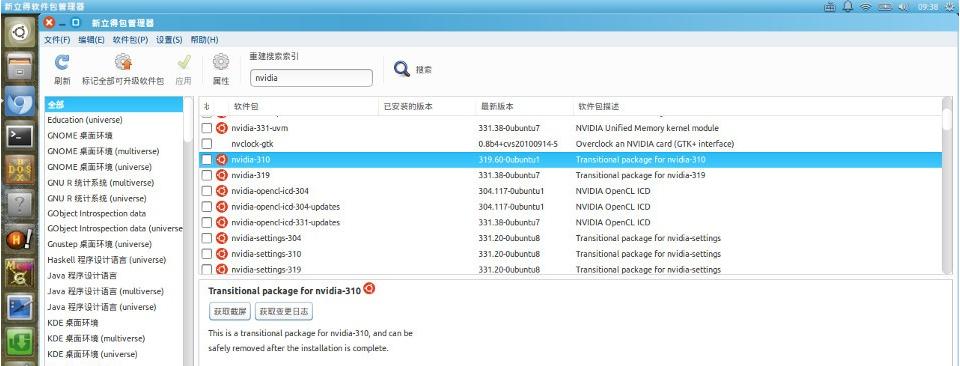Click version 0.8b4+cvs20100914-5 cell
Viewport: 960px width, 366px height.
click(x=518, y=144)
